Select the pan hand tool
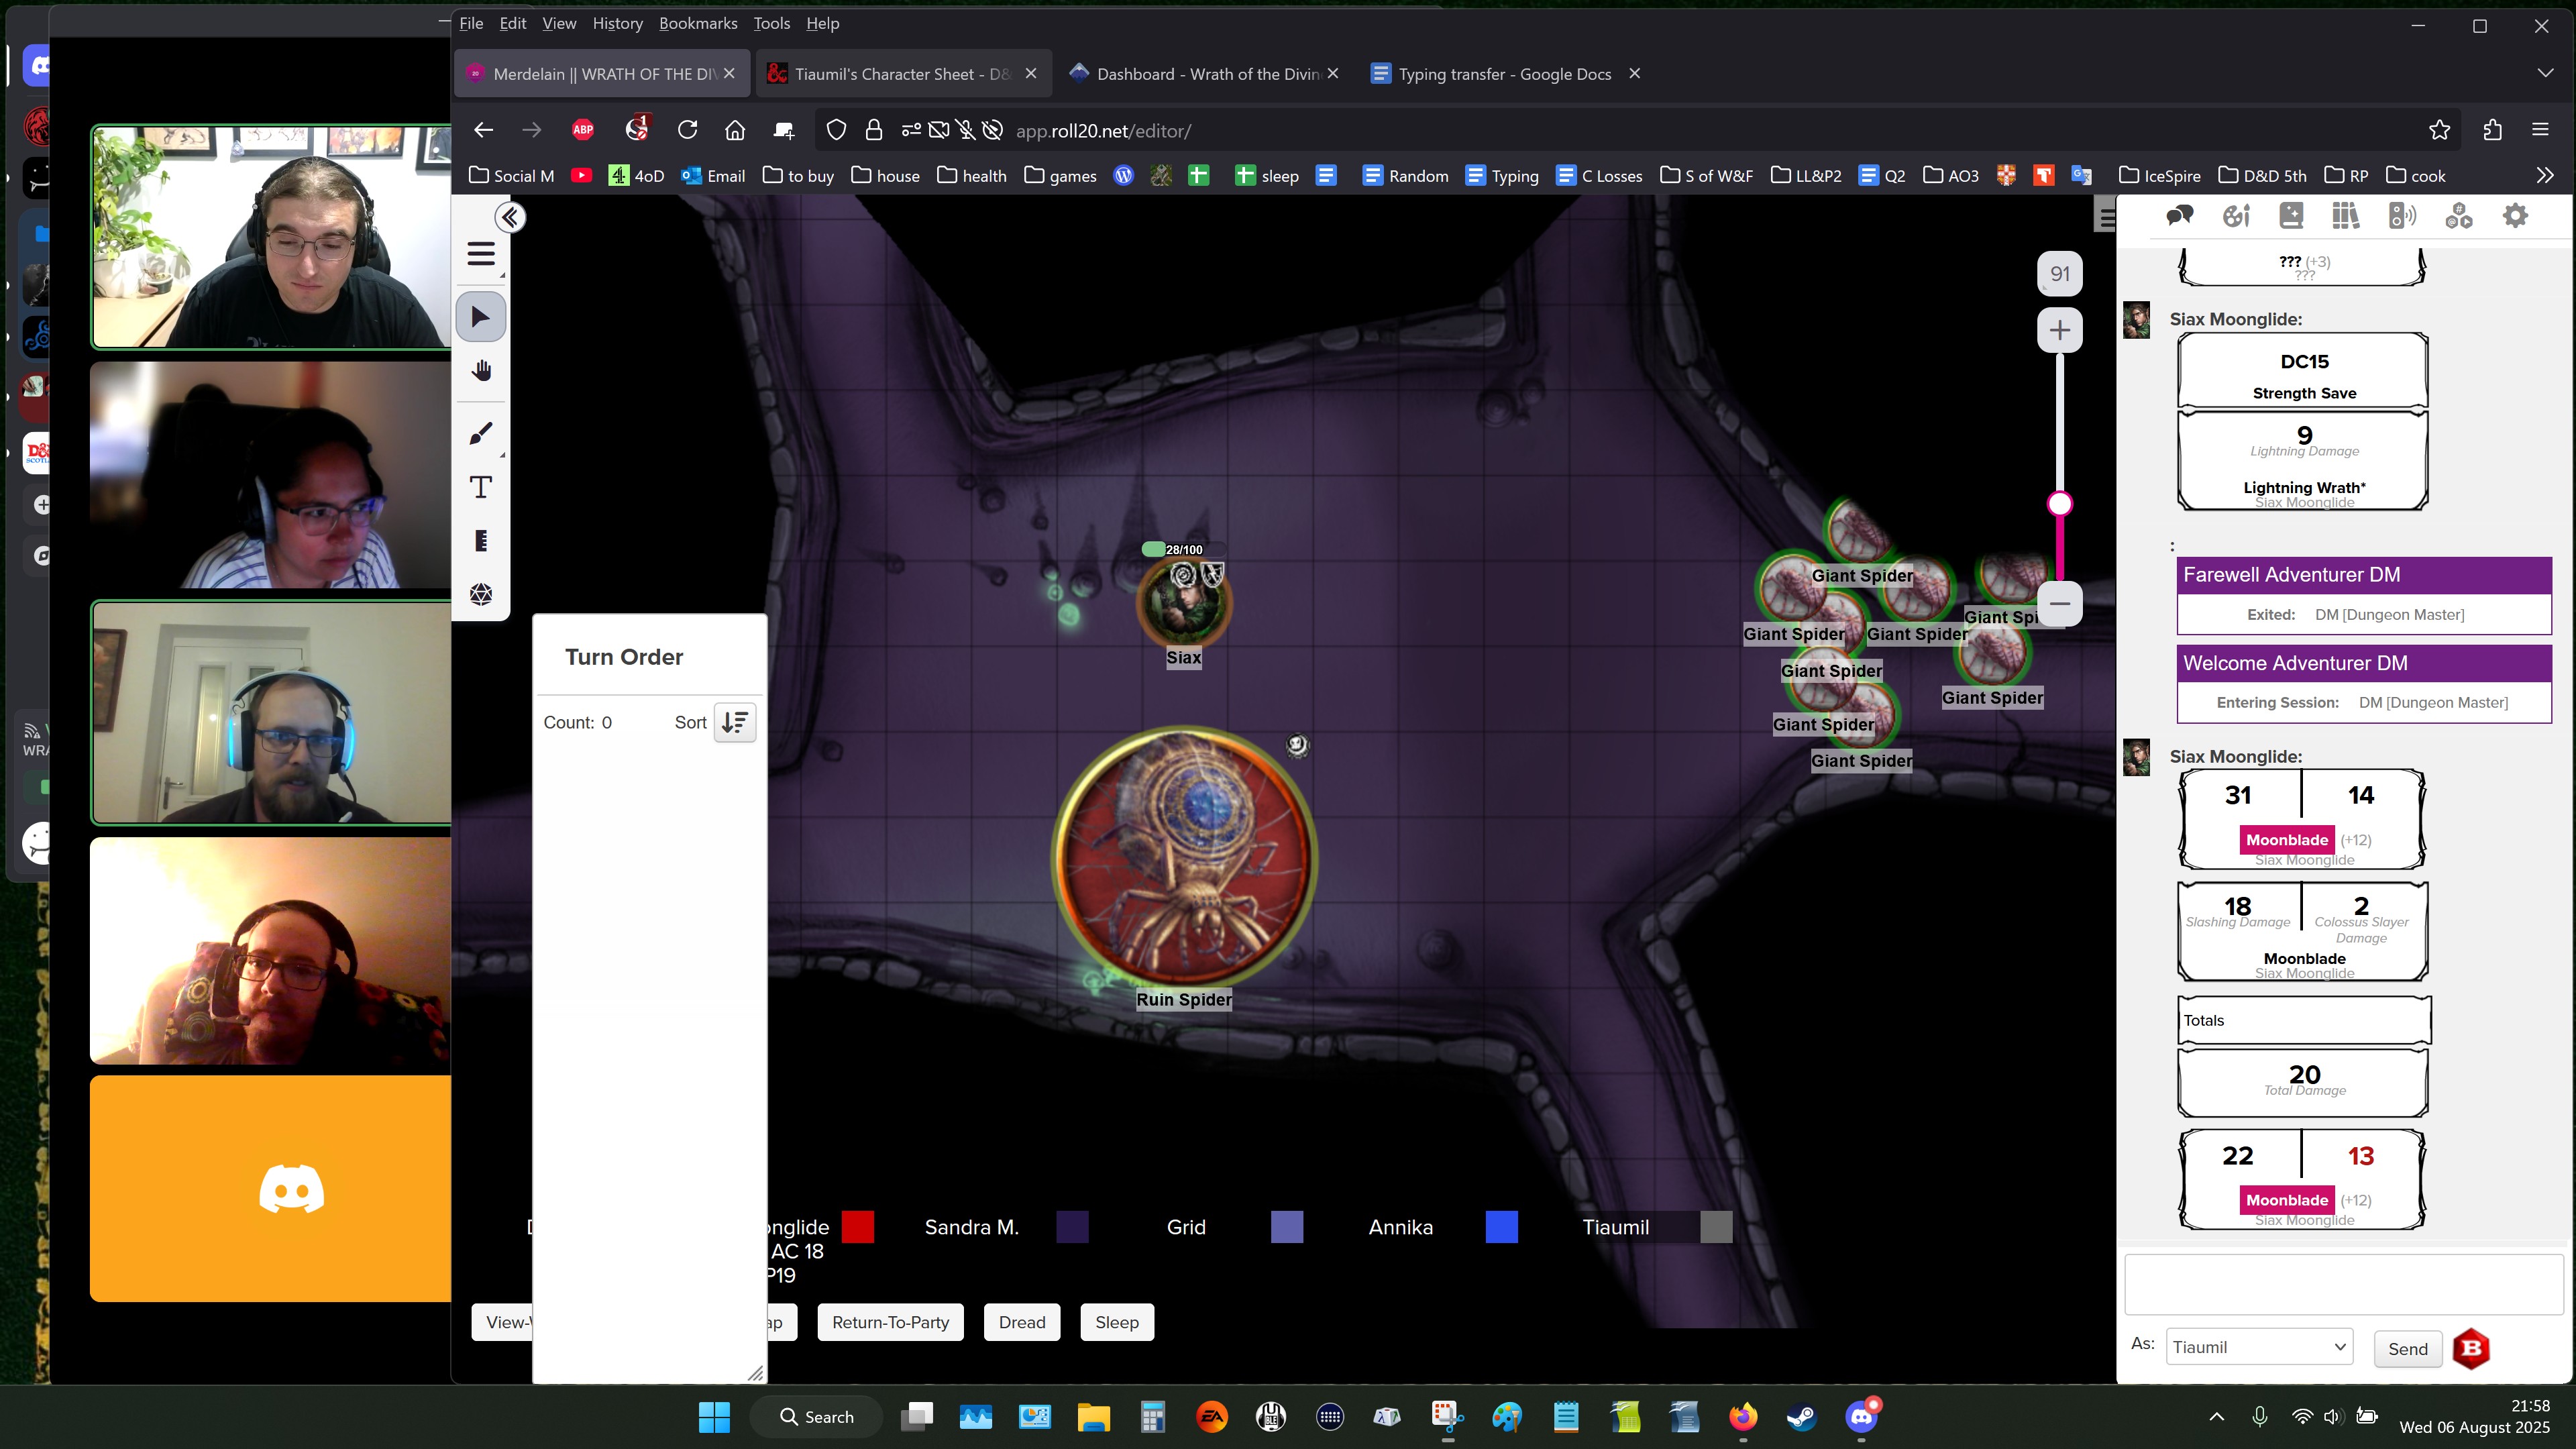The width and height of the screenshot is (2576, 1449). (x=481, y=371)
